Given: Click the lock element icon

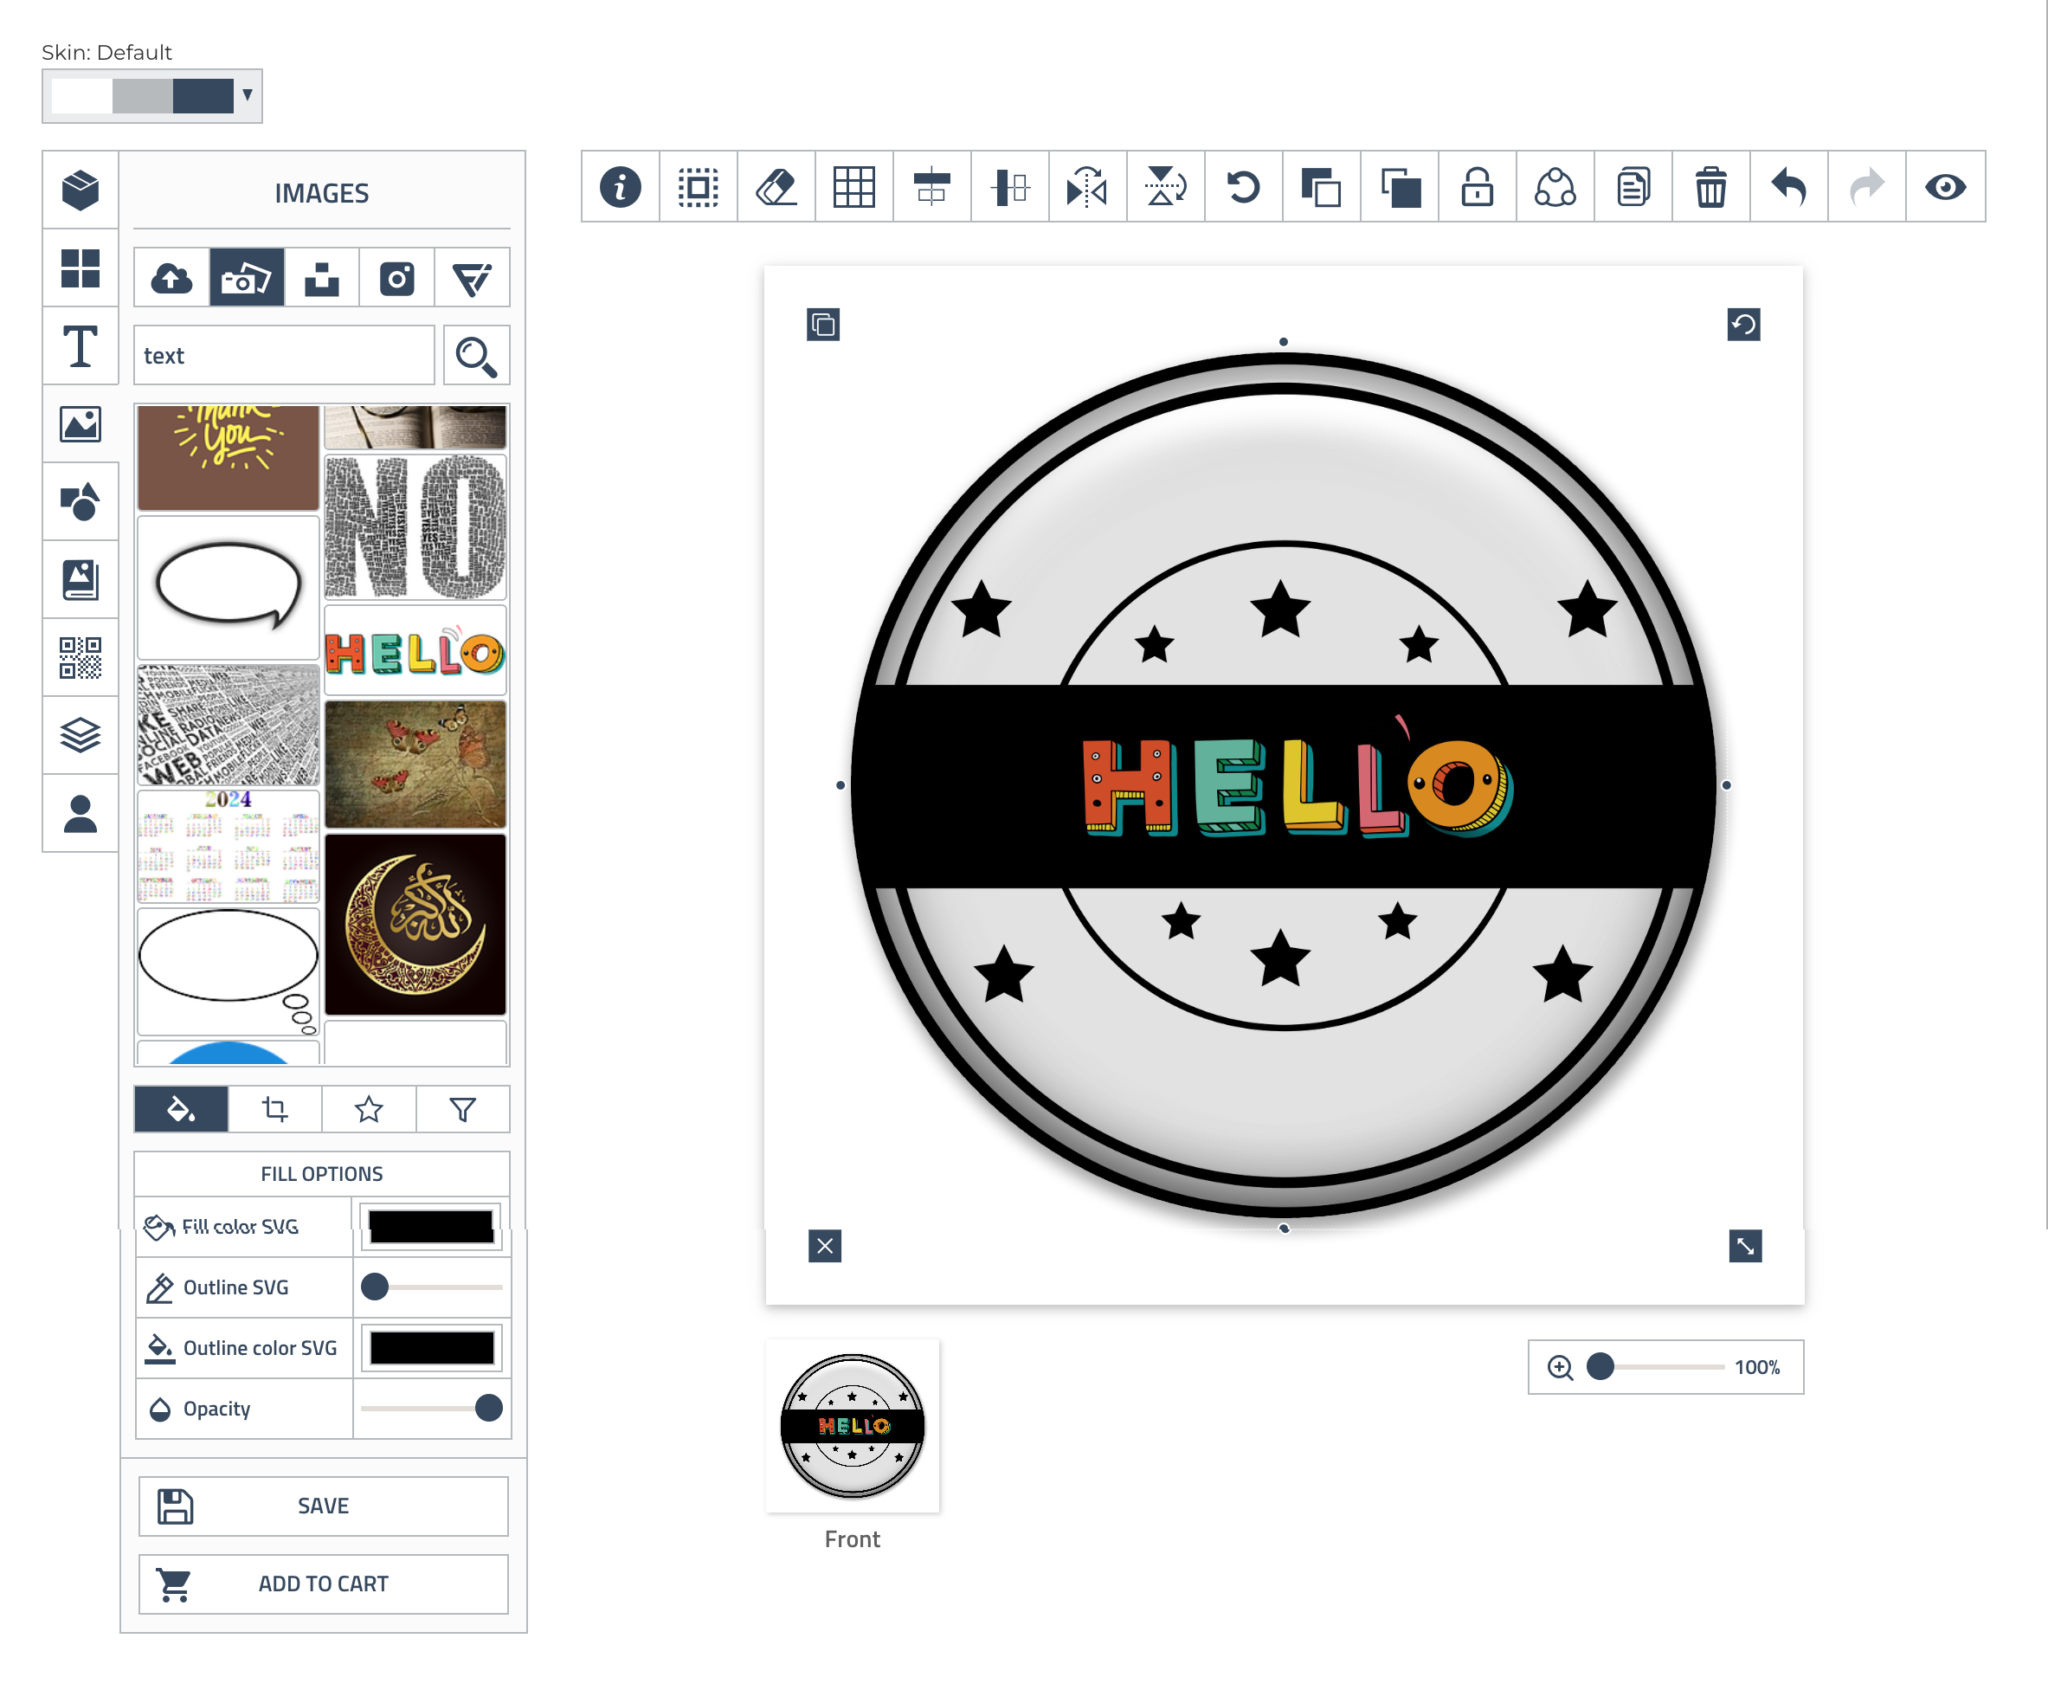Looking at the screenshot, I should [x=1476, y=187].
